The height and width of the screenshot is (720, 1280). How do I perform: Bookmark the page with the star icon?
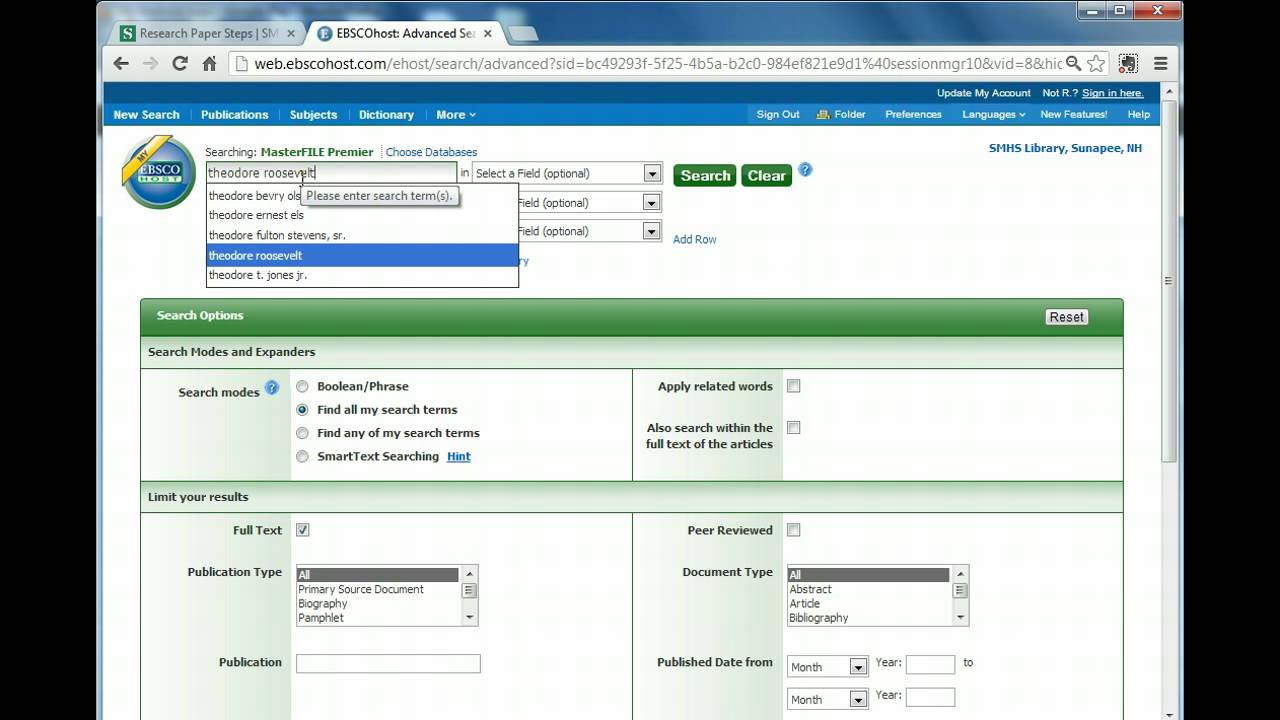[x=1096, y=63]
